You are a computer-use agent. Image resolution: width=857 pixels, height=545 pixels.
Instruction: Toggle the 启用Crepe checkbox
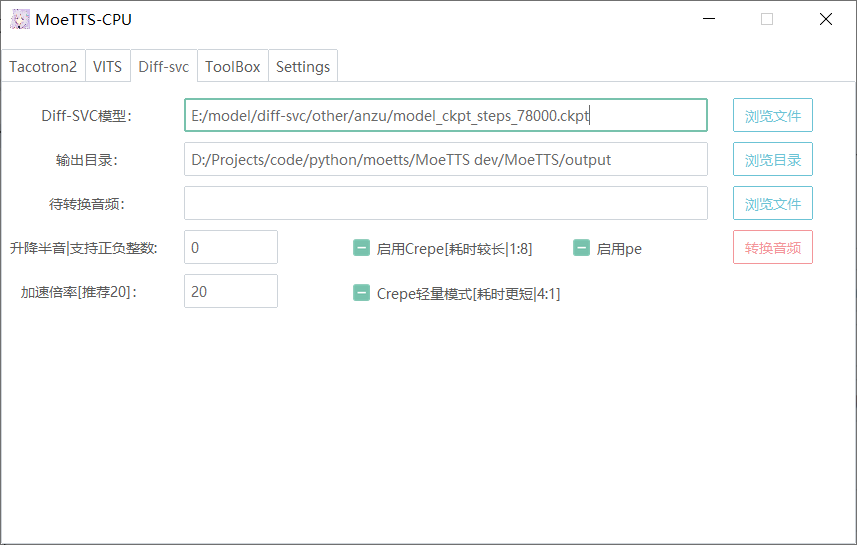(361, 248)
